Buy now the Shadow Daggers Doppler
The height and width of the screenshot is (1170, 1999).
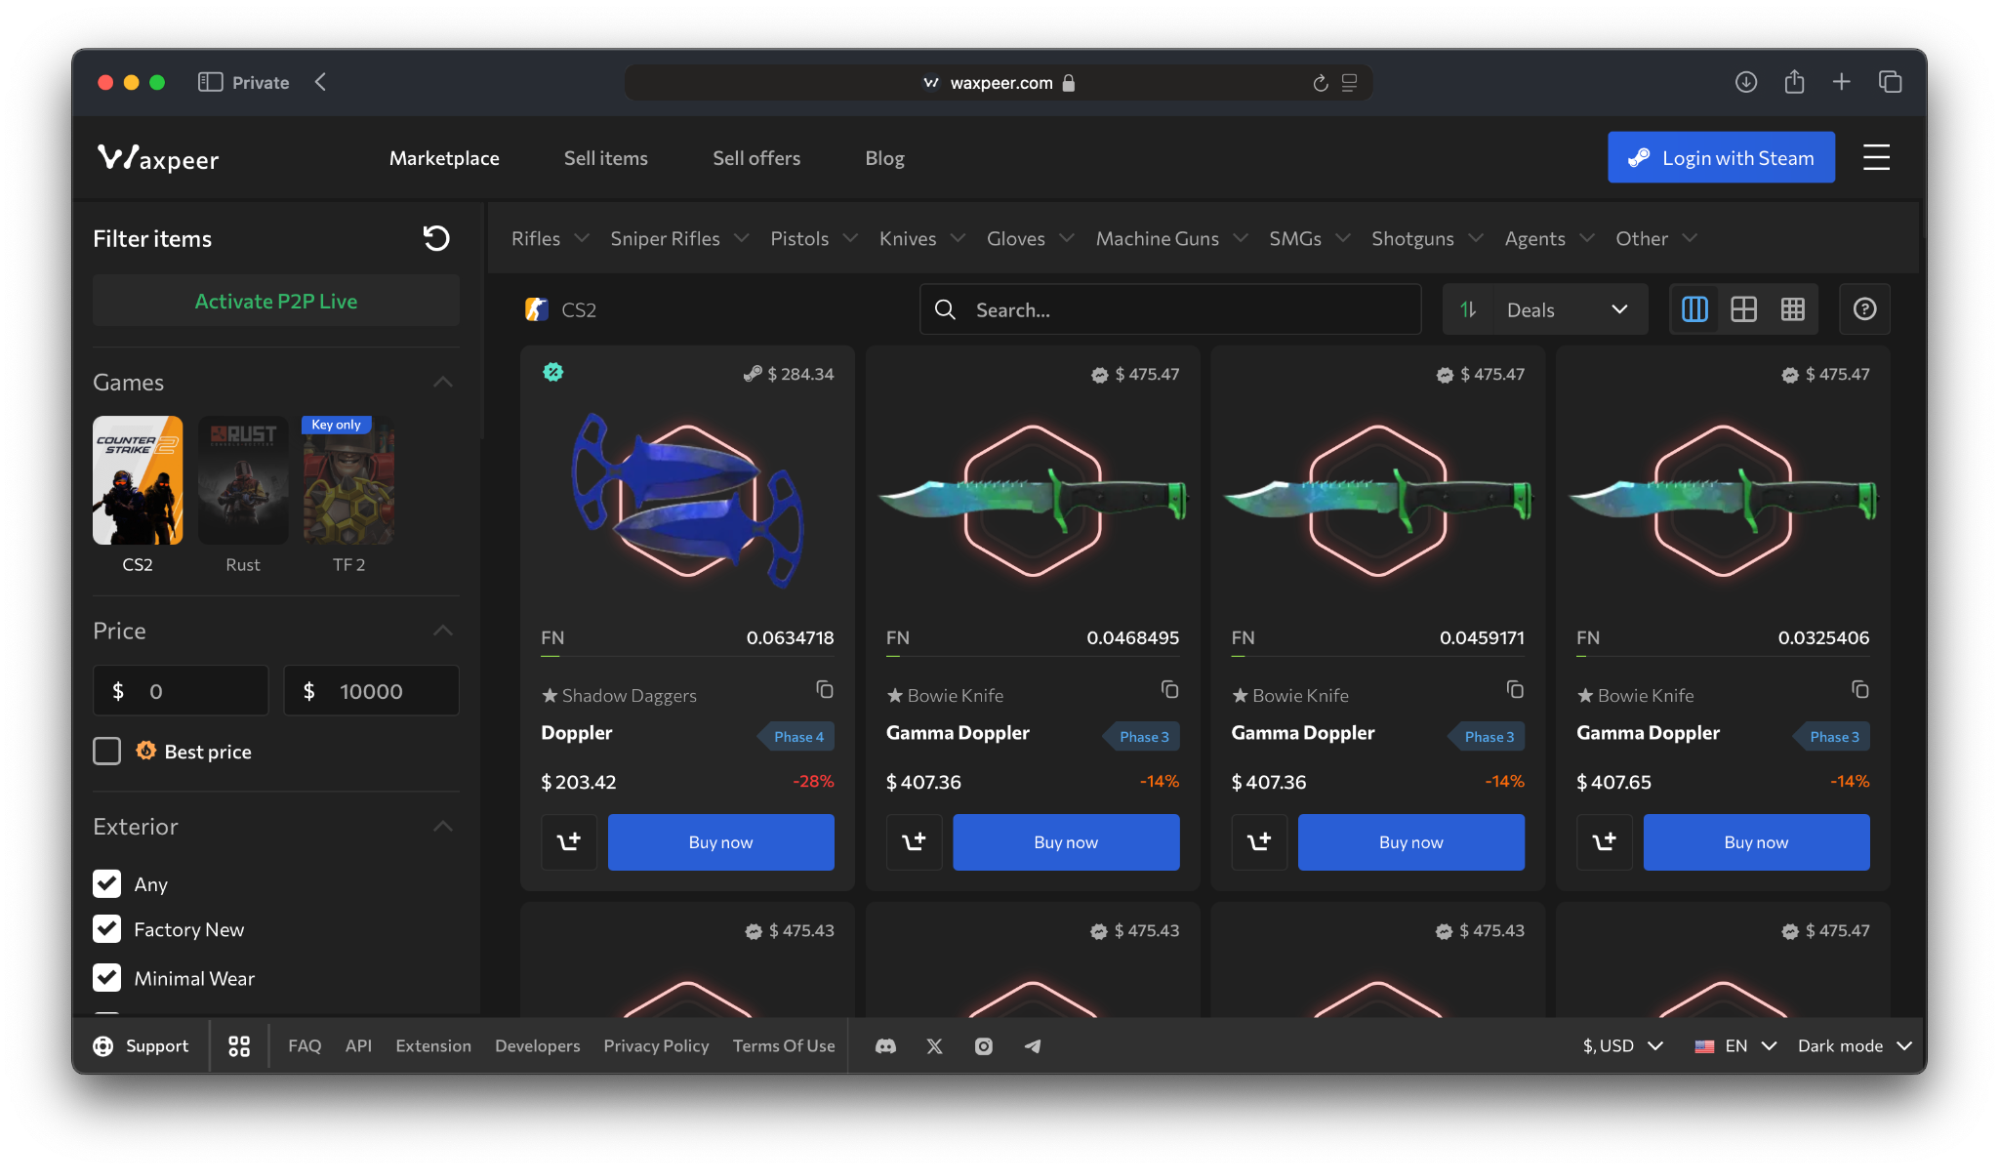tap(720, 842)
